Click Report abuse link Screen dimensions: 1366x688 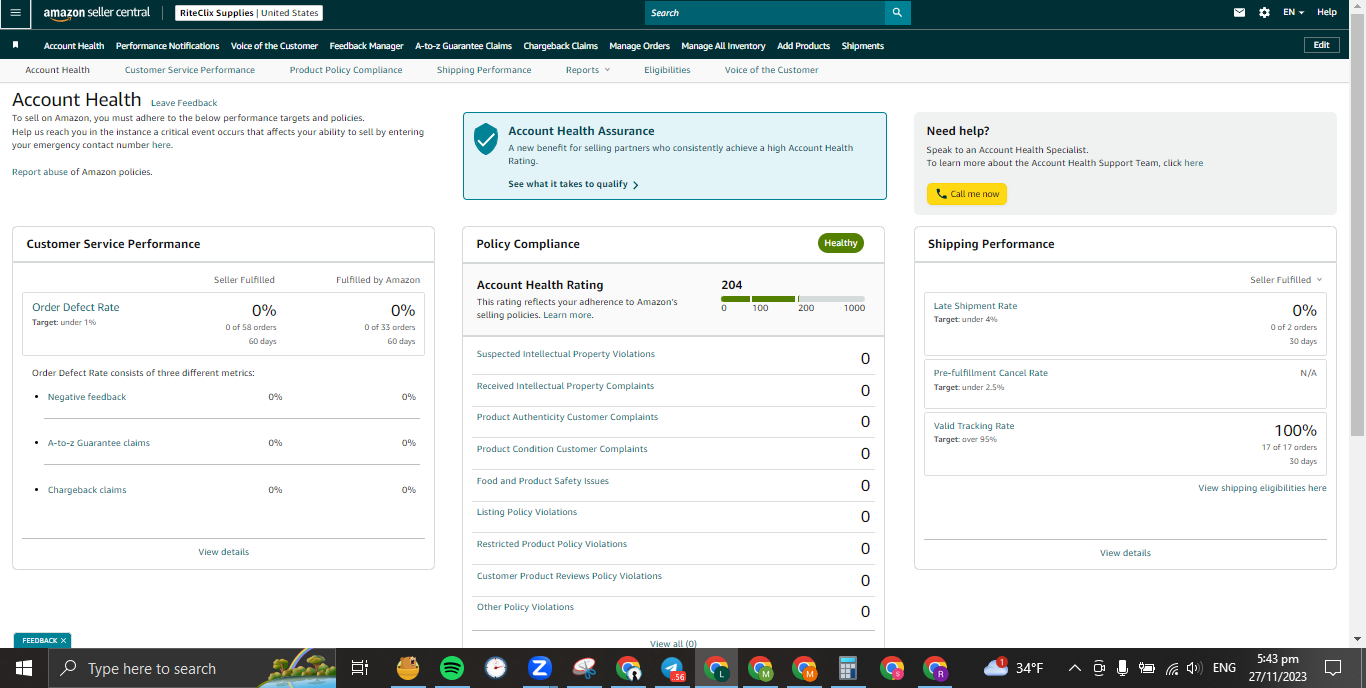[40, 172]
